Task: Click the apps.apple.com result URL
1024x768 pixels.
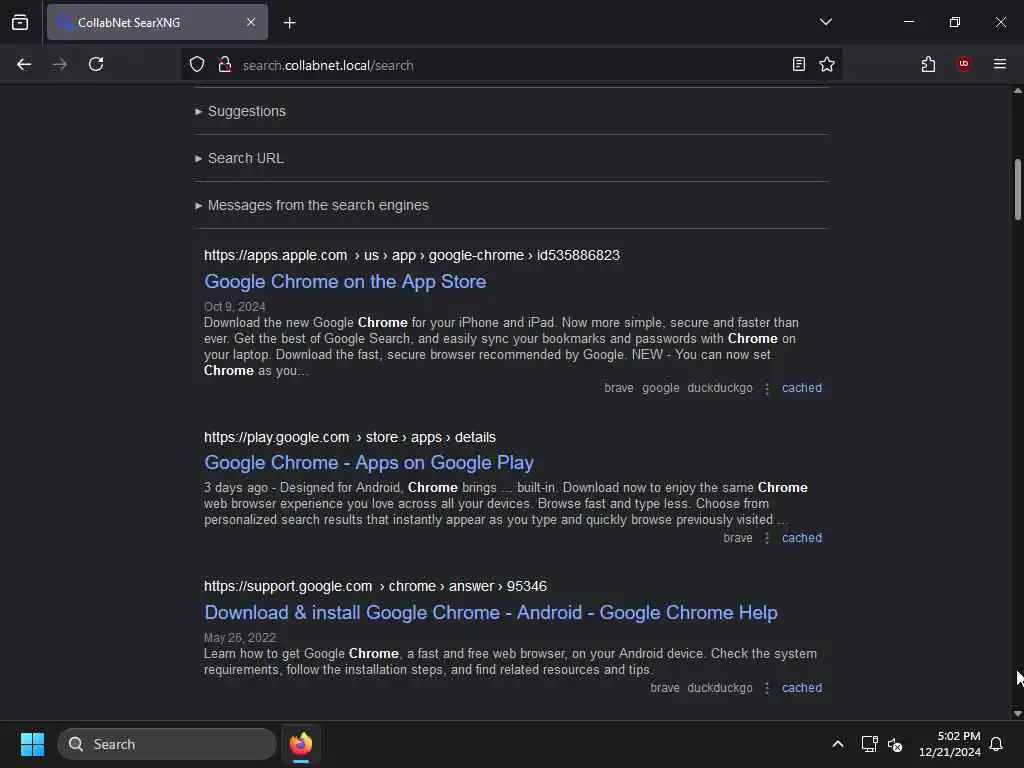Action: tap(411, 255)
